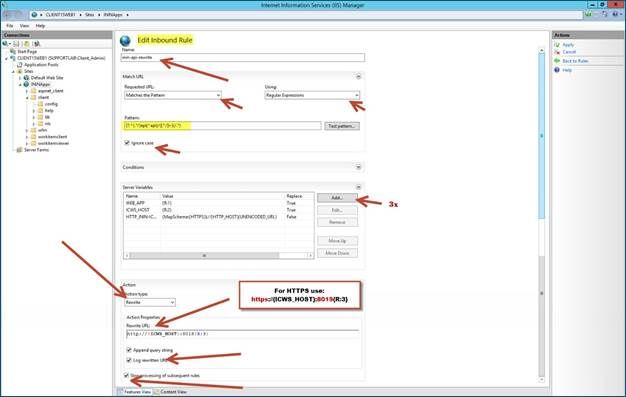
Task: Click the Default Web Site globe icon
Action: (26, 77)
